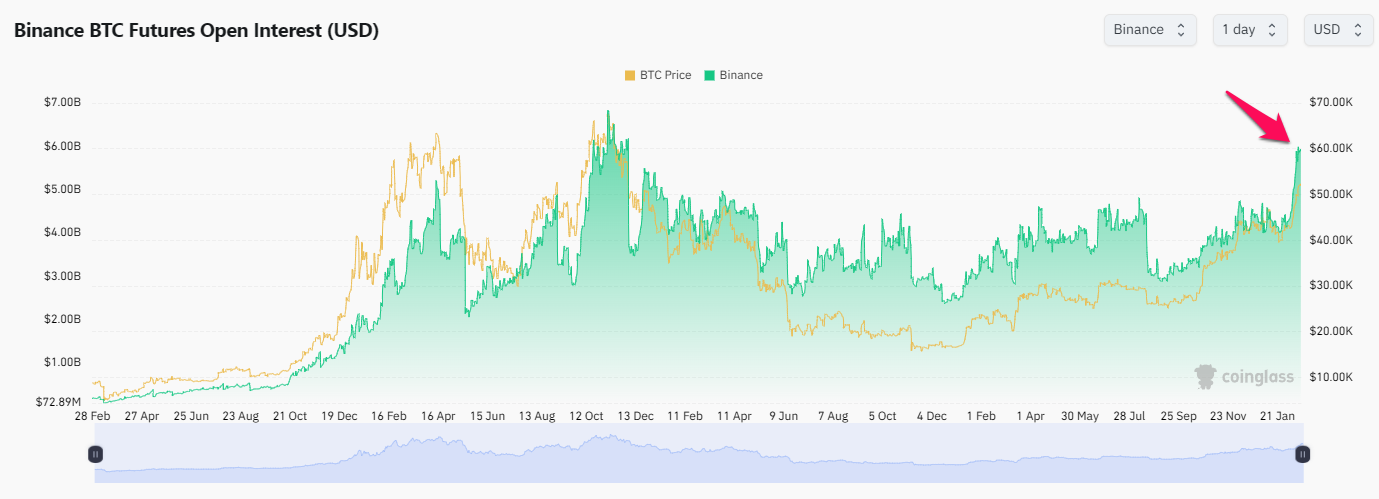The width and height of the screenshot is (1379, 499).
Task: Click the 13 Aug date label
Action: pyautogui.click(x=537, y=415)
